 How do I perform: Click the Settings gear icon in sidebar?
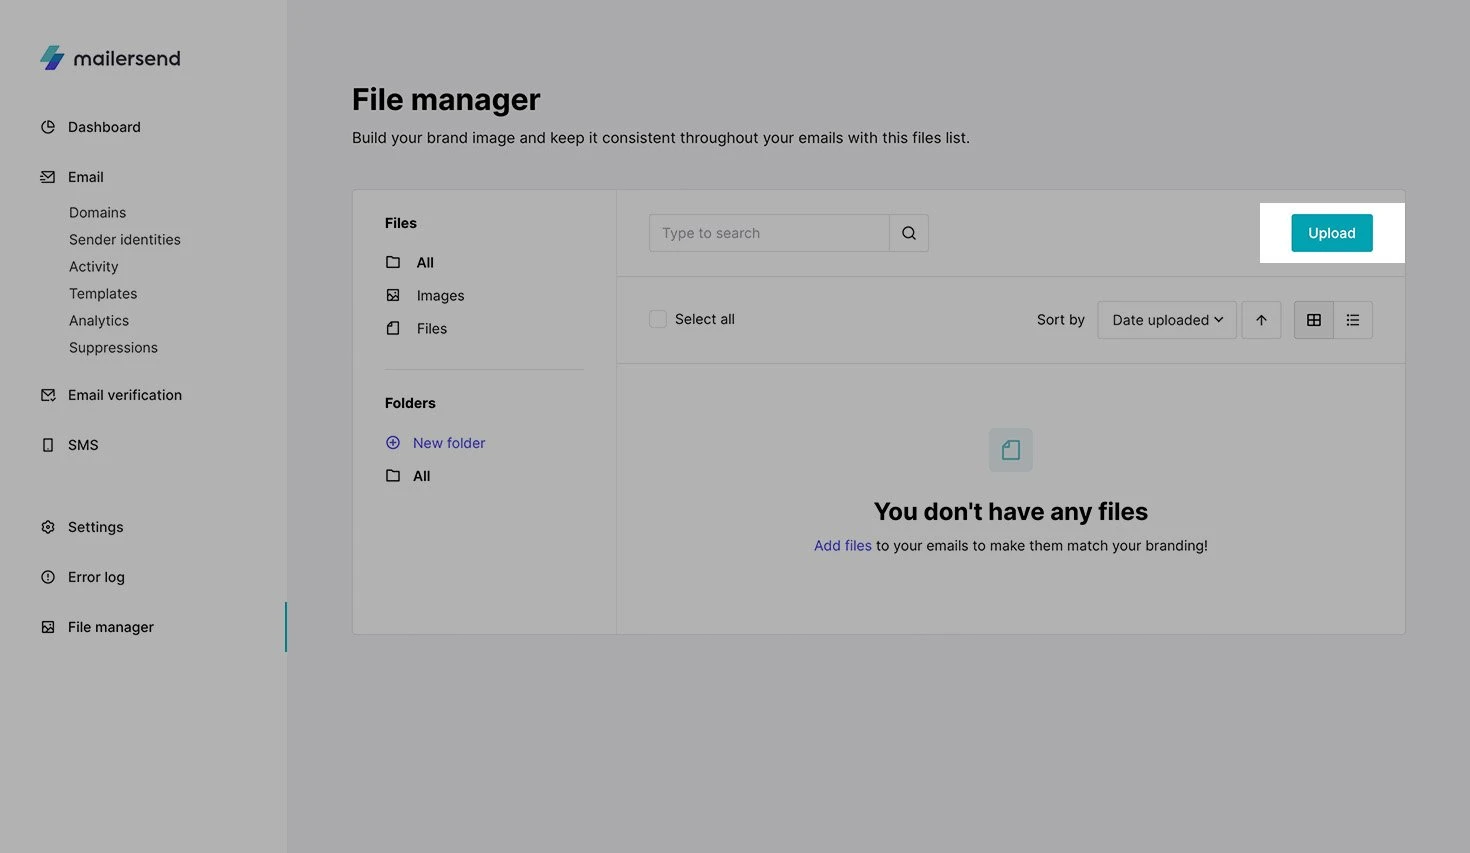coord(48,527)
